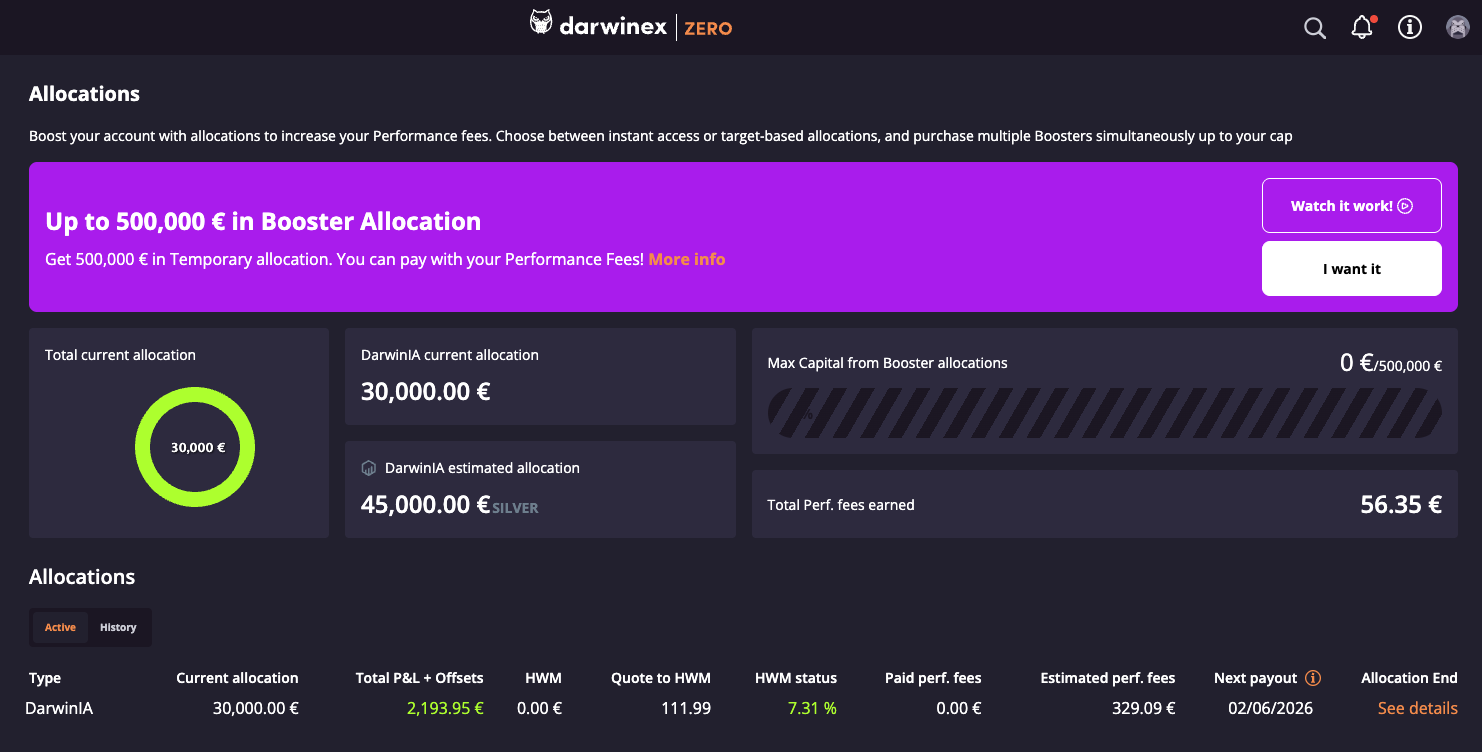The image size is (1482, 752).
Task: Click the 02/06/2026 next payout date
Action: pos(1270,708)
